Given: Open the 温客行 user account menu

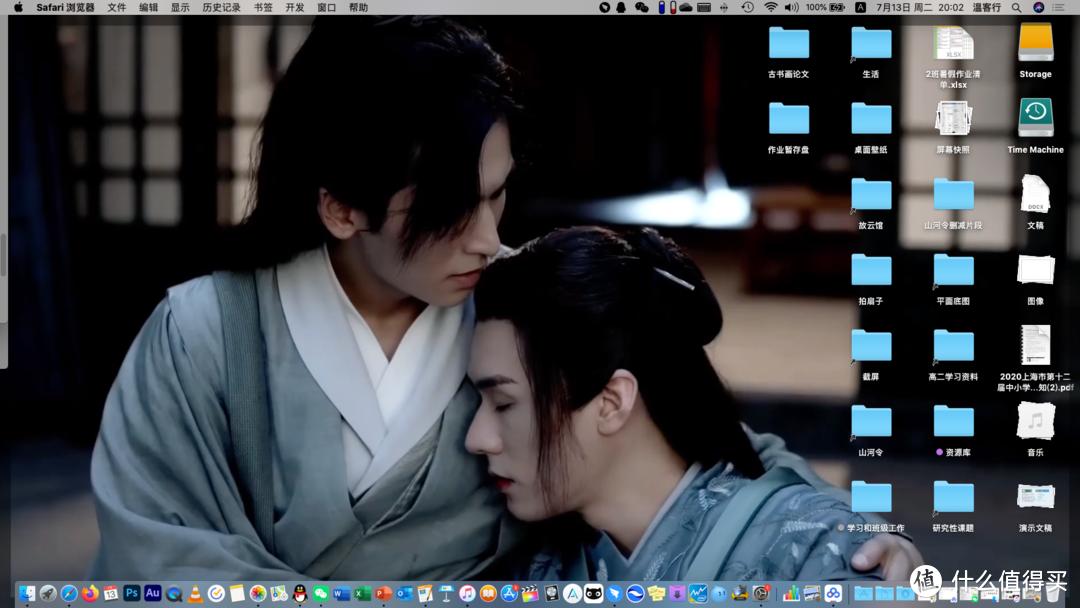Looking at the screenshot, I should tap(986, 7).
